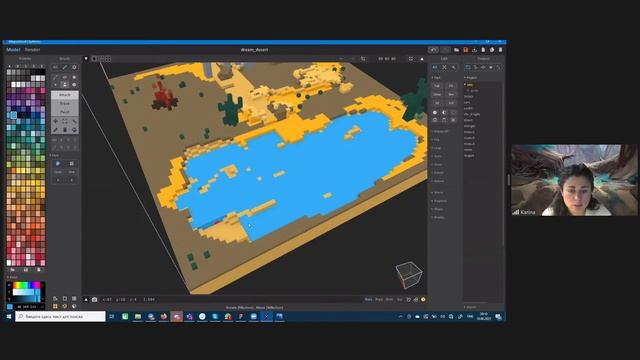Screen dimensions: 640x360
Task: Create new model with the page icon
Action: (x=483, y=50)
